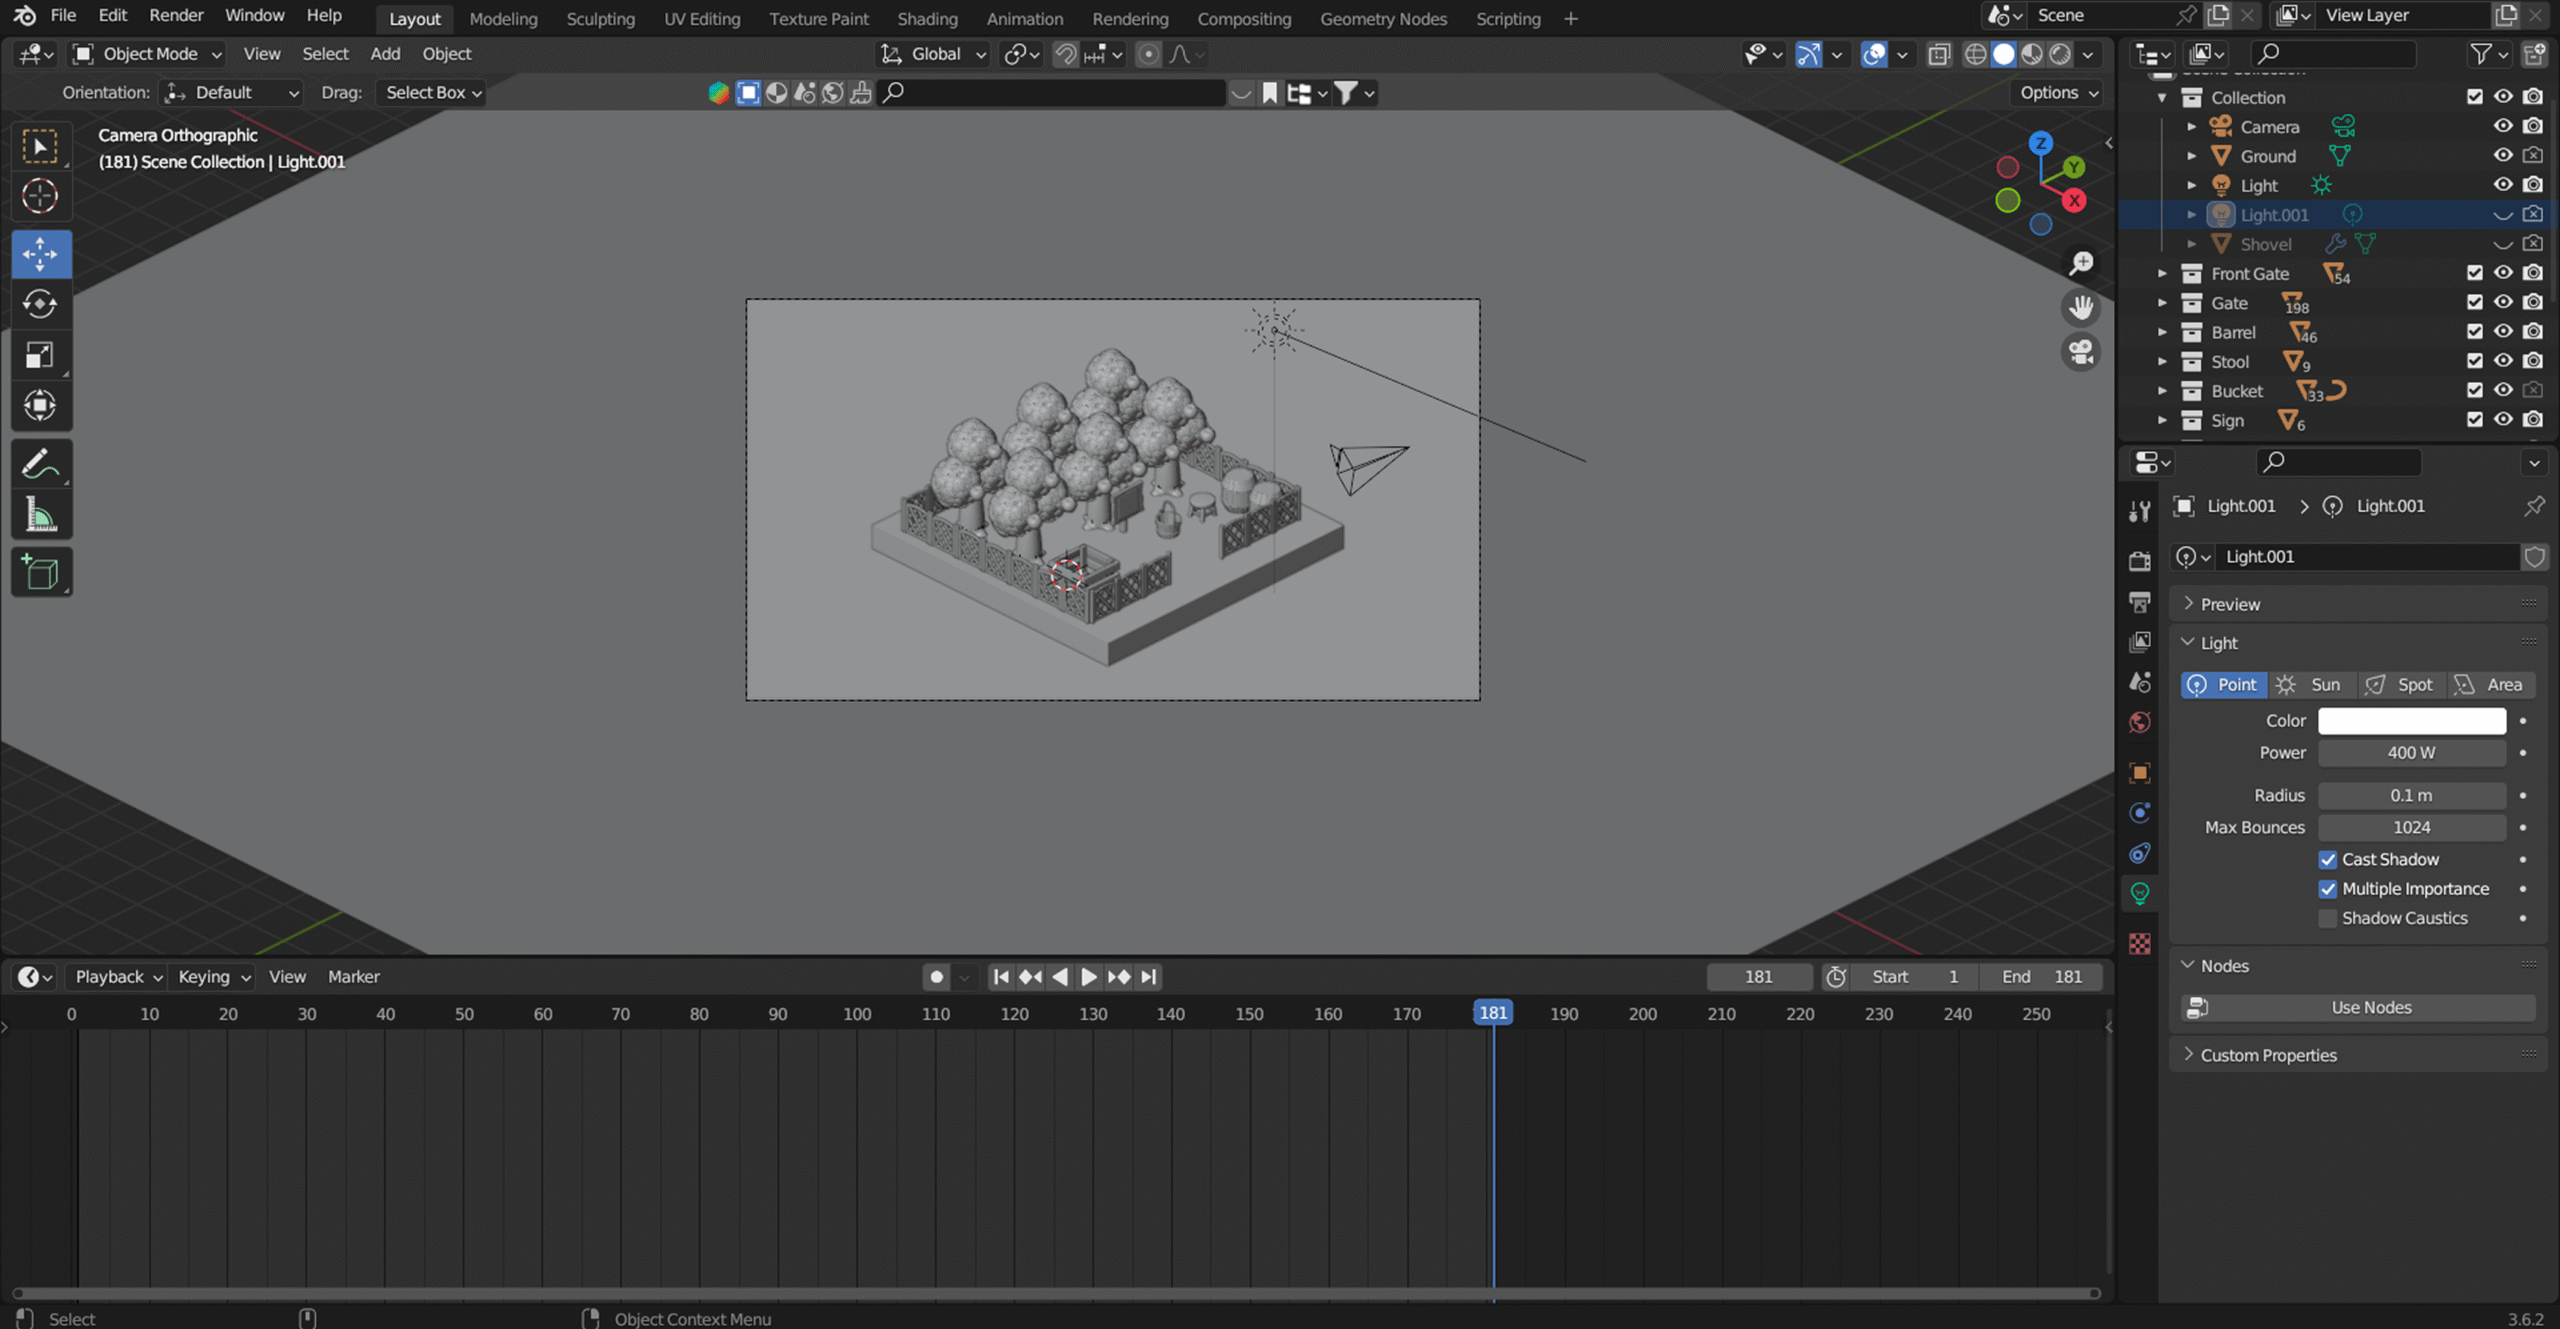Switch to solid viewport shading
This screenshot has height=1329, width=2560.
(2003, 54)
